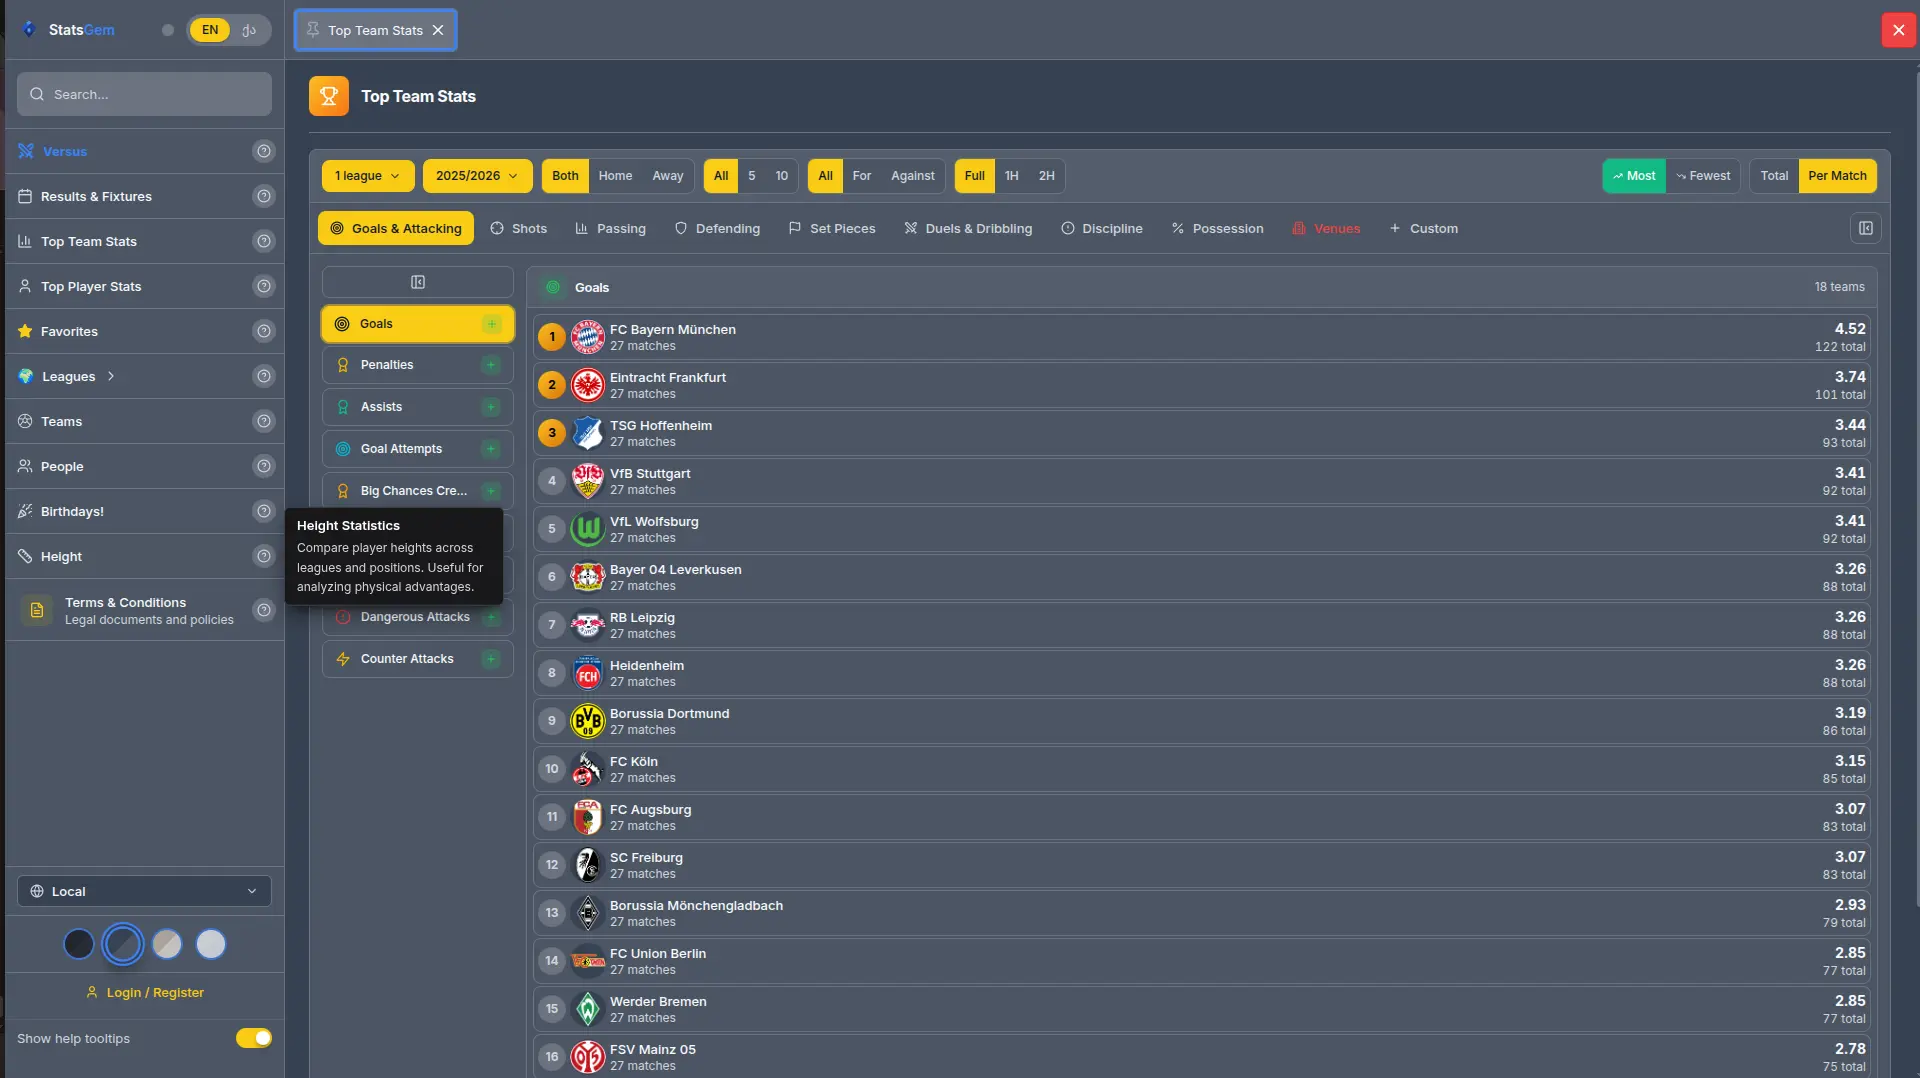Image resolution: width=1920 pixels, height=1078 pixels.
Task: Click the StatsGem logo
Action: tap(70, 30)
